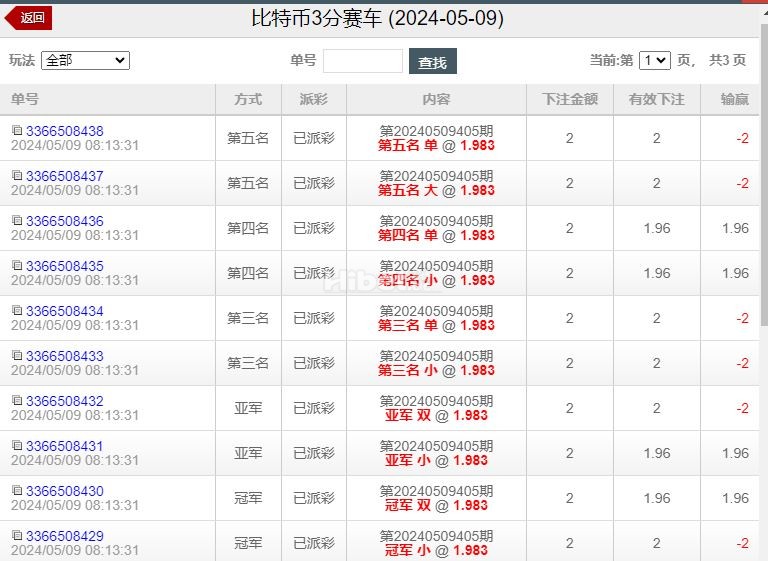Click the vertical scrollbar thumb on right
This screenshot has height=561, width=768.
point(764,174)
